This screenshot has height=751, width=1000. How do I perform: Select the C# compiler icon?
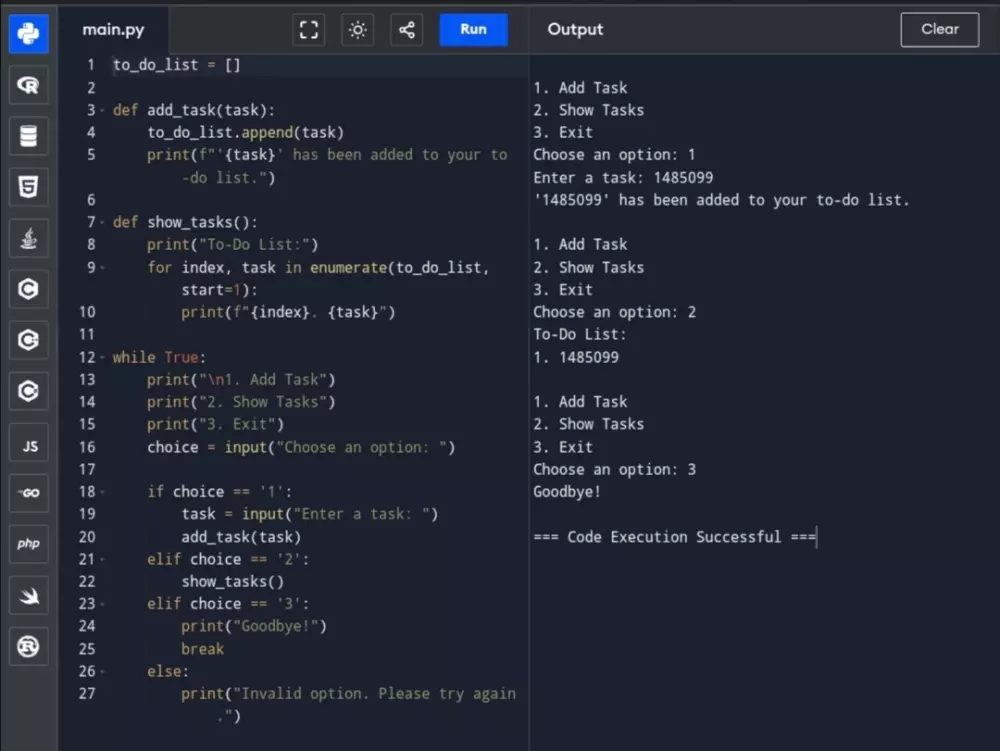coord(29,391)
